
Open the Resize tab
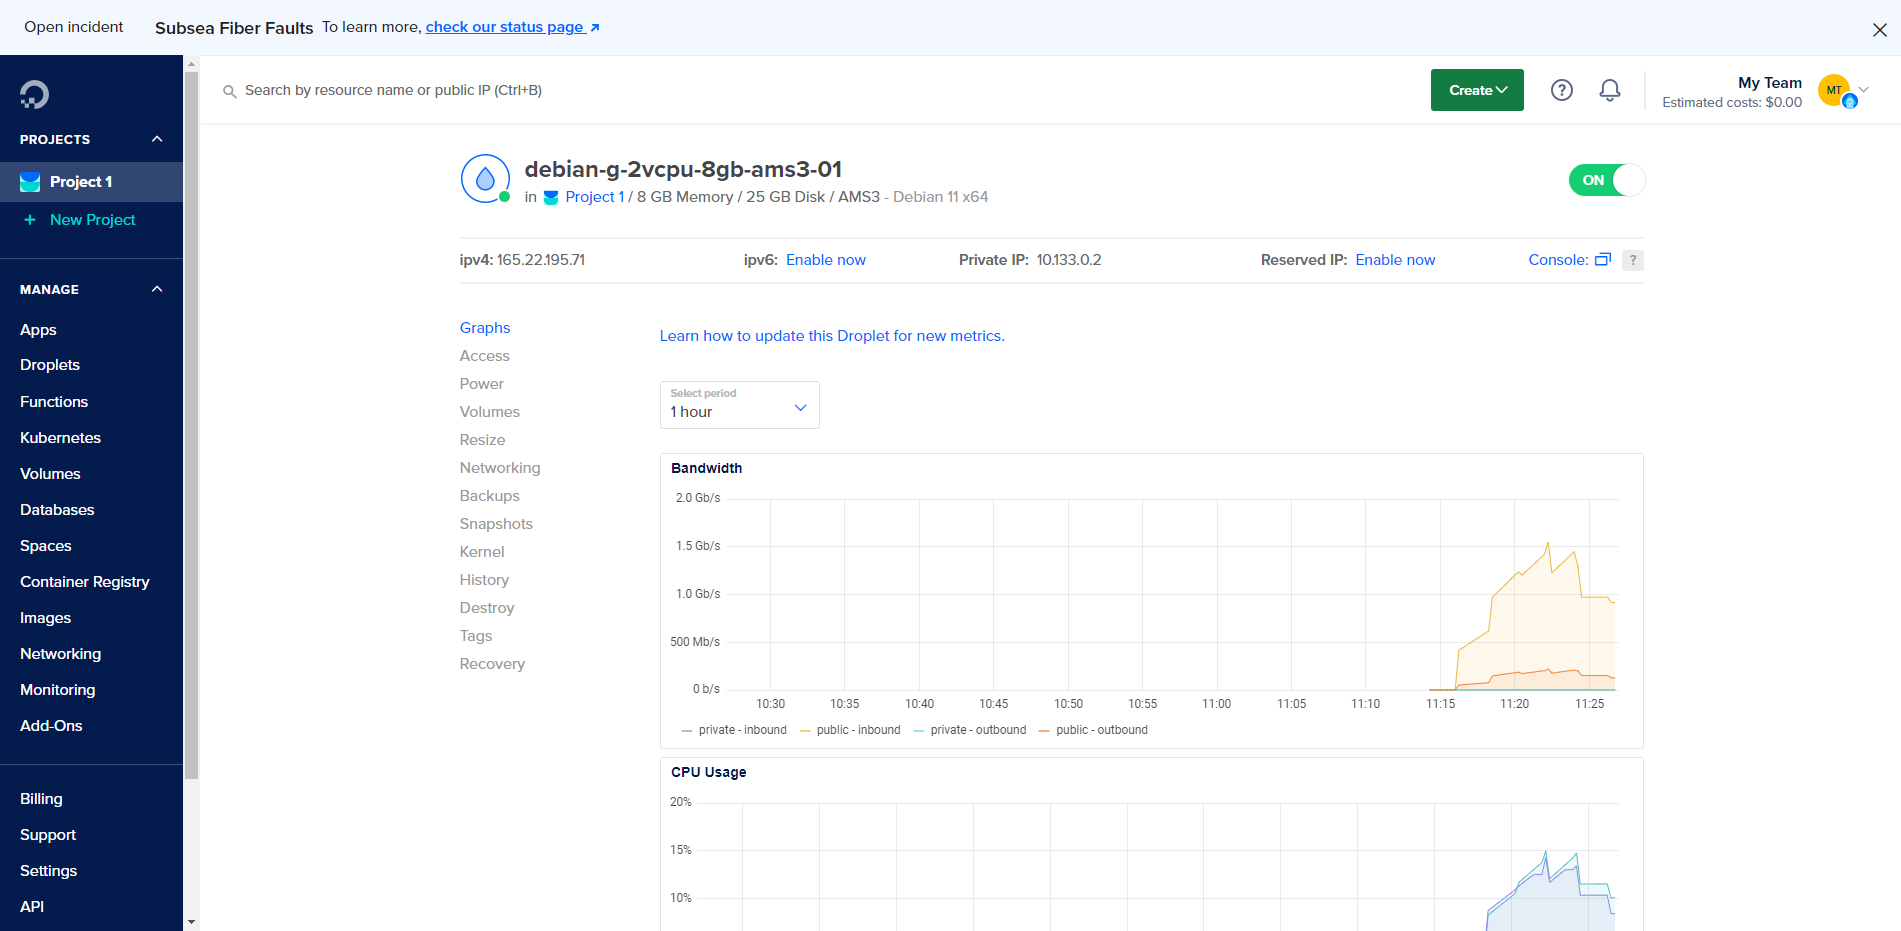[483, 440]
